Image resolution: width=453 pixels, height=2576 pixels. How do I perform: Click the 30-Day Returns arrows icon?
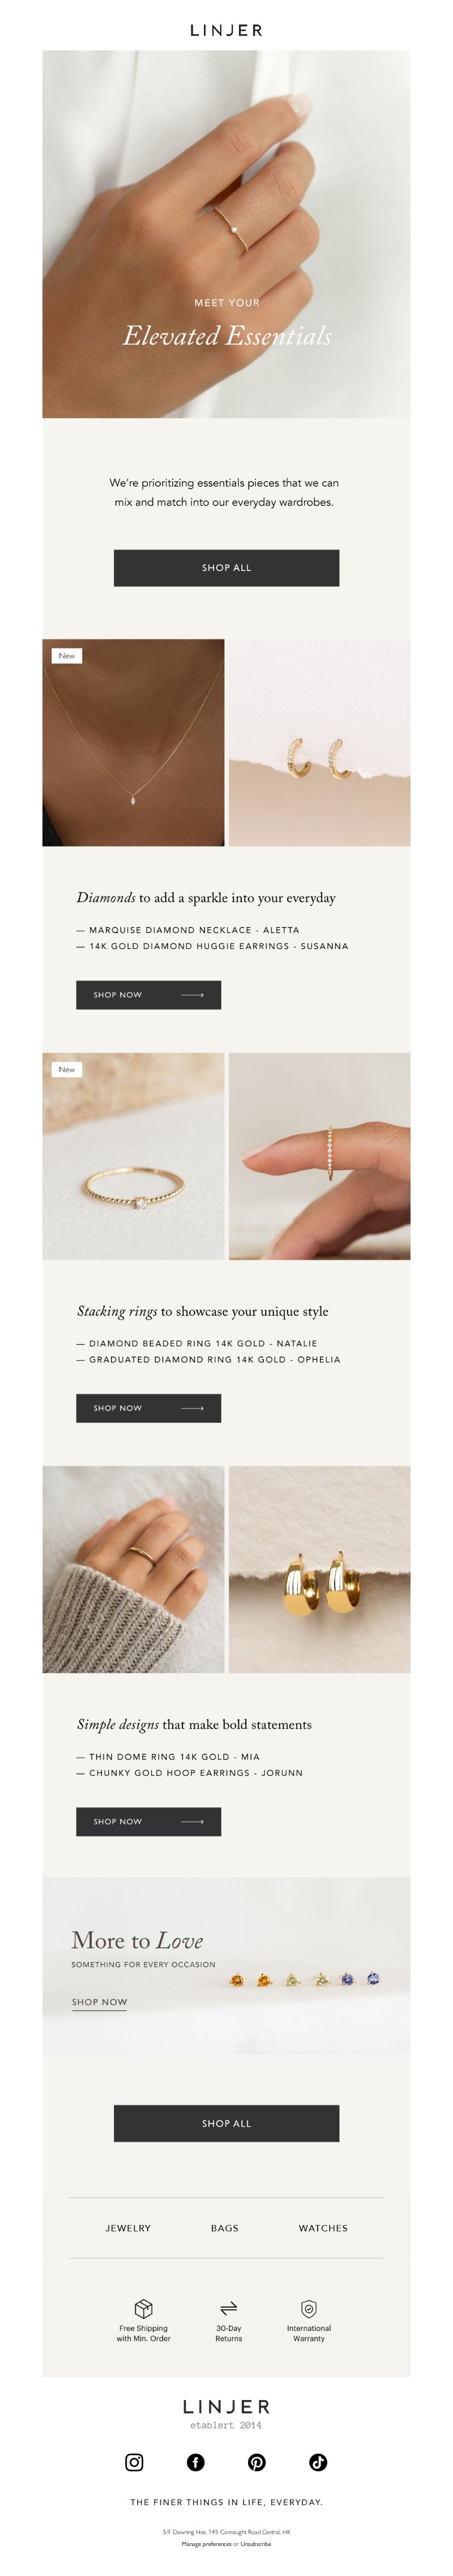(x=228, y=2308)
